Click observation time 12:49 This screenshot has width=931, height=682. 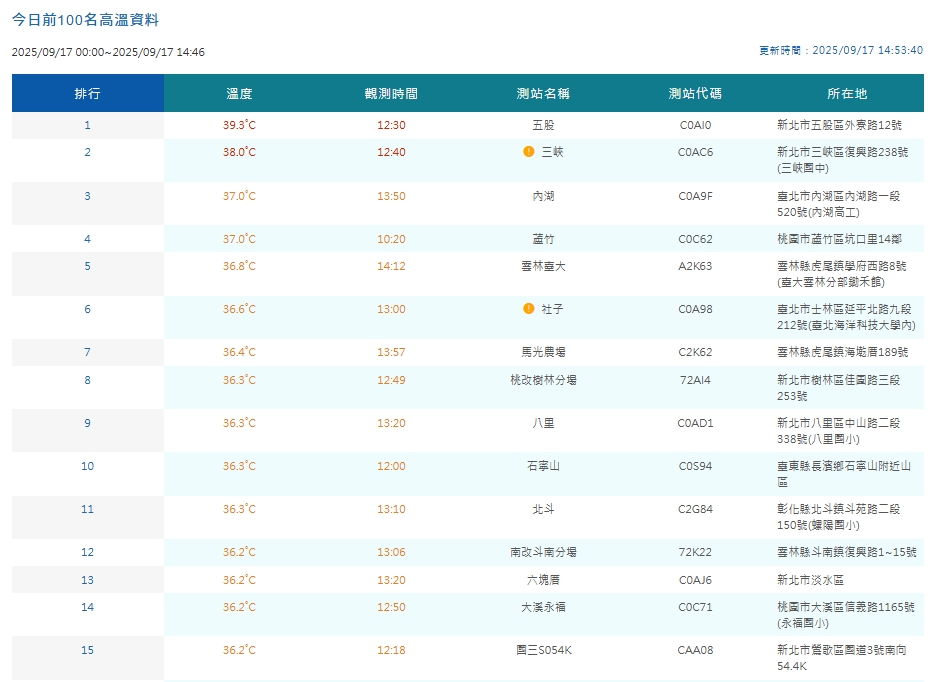coord(391,380)
